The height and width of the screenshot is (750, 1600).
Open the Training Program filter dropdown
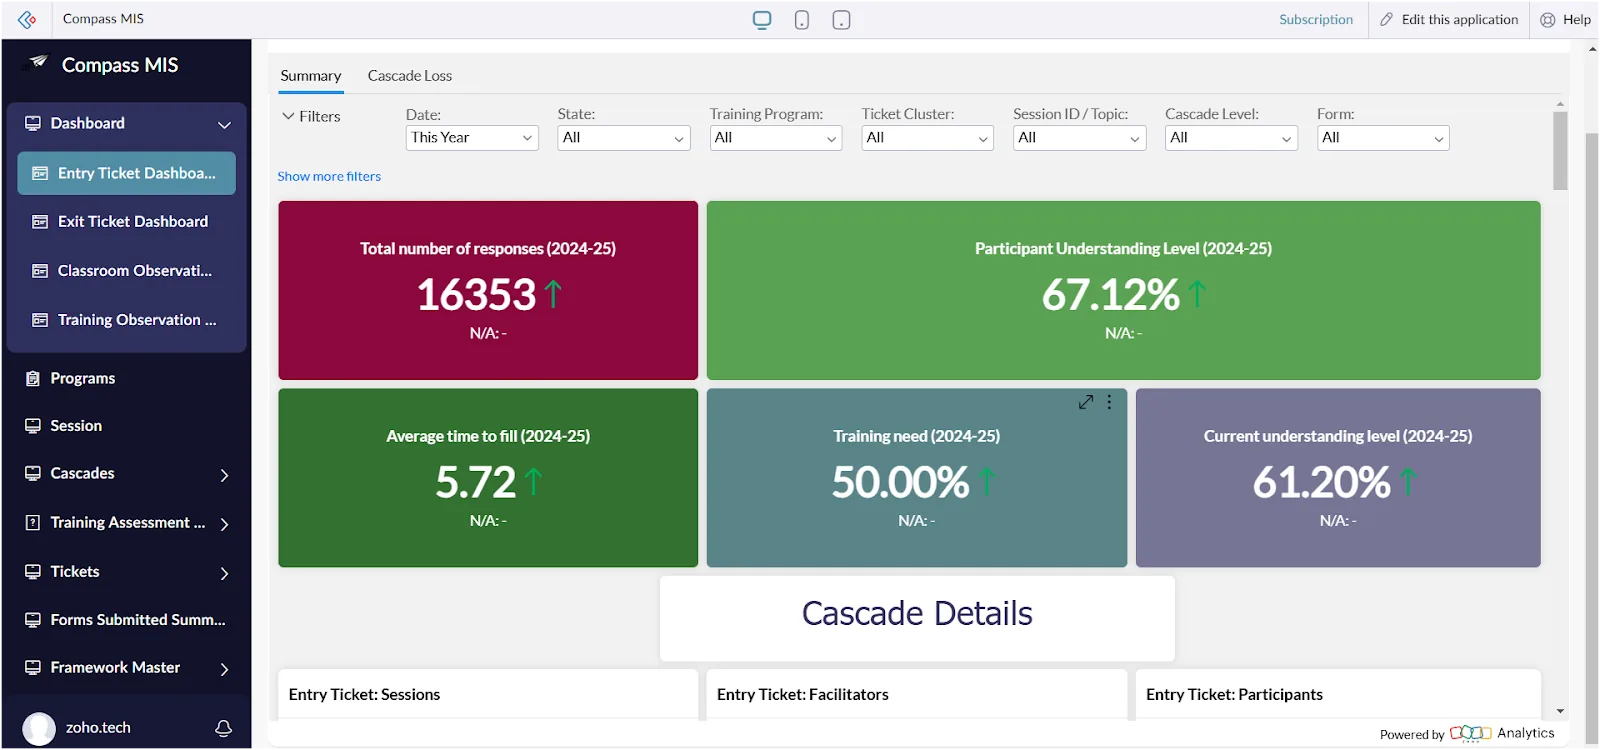(x=776, y=138)
